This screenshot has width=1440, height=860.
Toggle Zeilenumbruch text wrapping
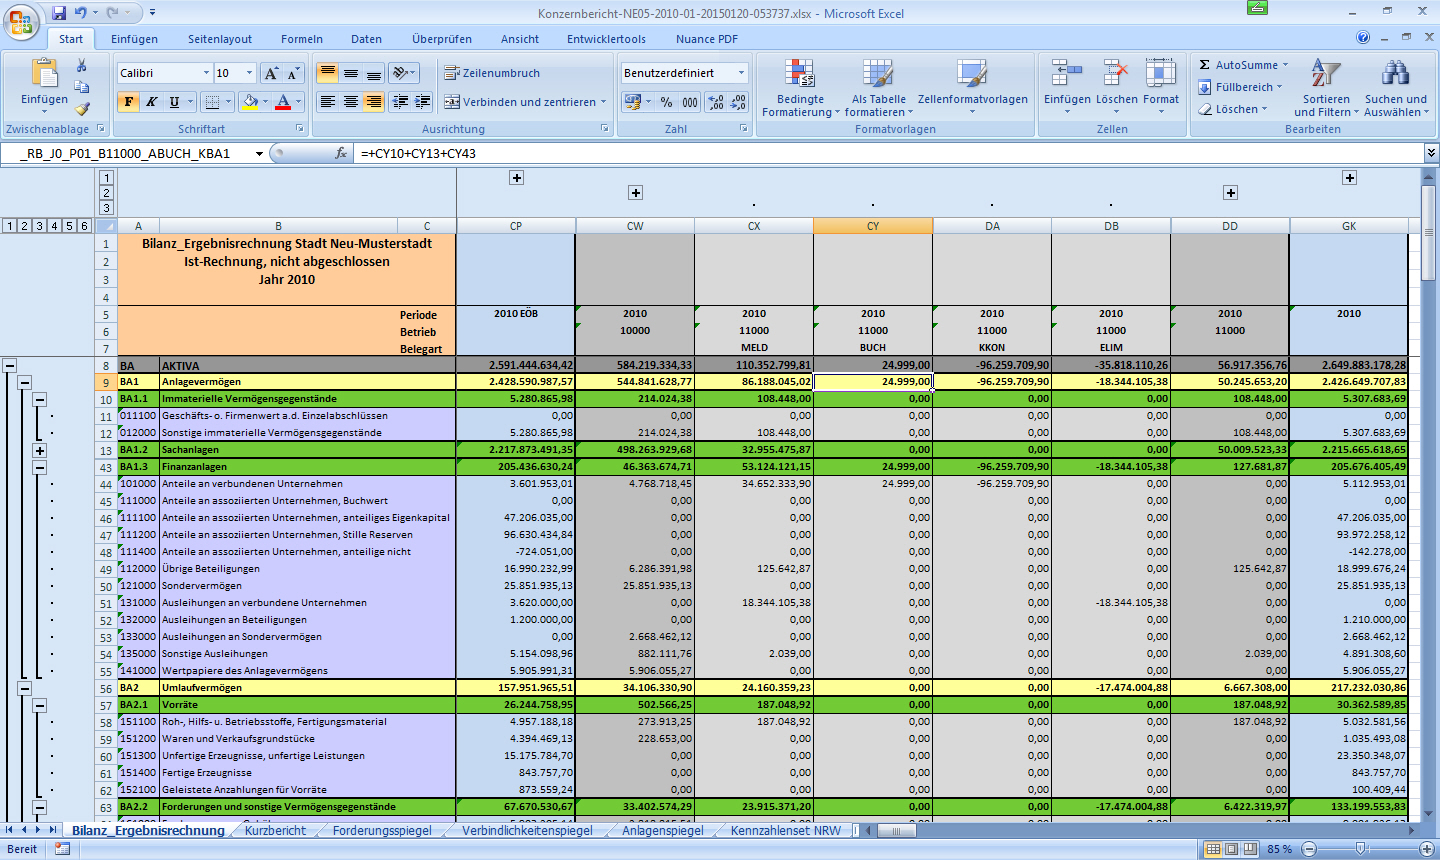point(492,73)
